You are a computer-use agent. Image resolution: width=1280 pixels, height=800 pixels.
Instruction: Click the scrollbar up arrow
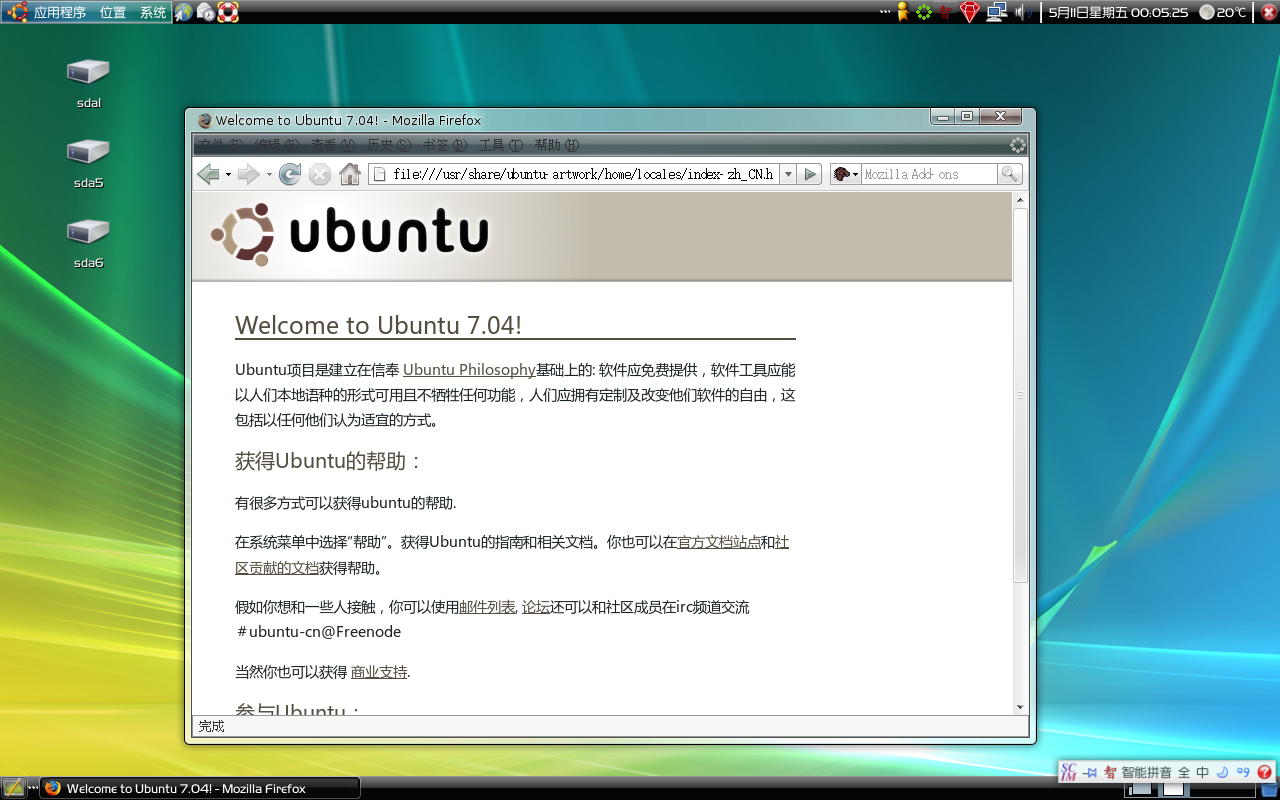pyautogui.click(x=1020, y=200)
